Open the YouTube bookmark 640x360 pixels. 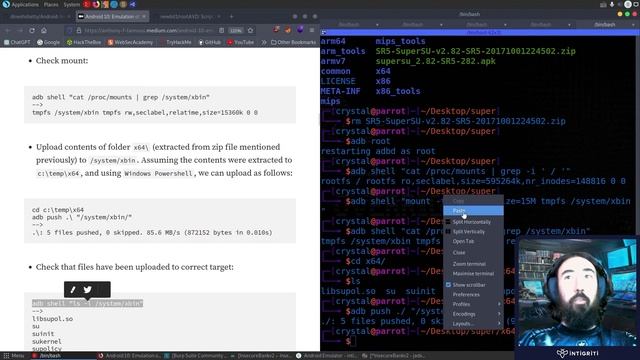pos(240,42)
